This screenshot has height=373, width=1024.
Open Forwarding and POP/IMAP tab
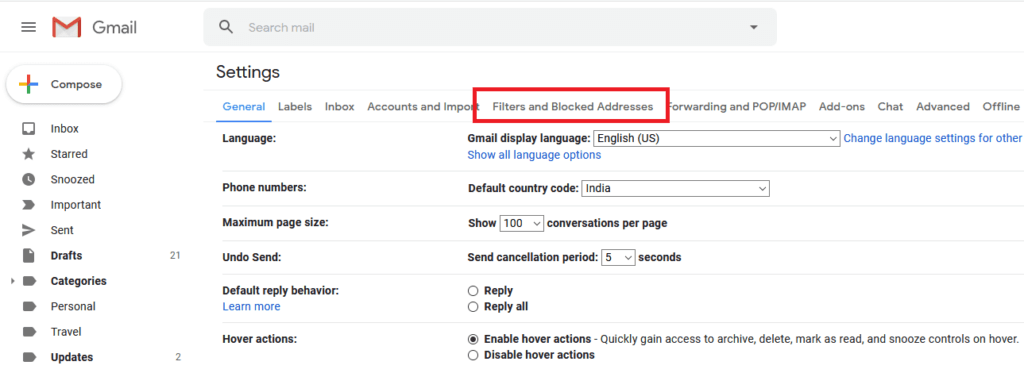point(737,106)
